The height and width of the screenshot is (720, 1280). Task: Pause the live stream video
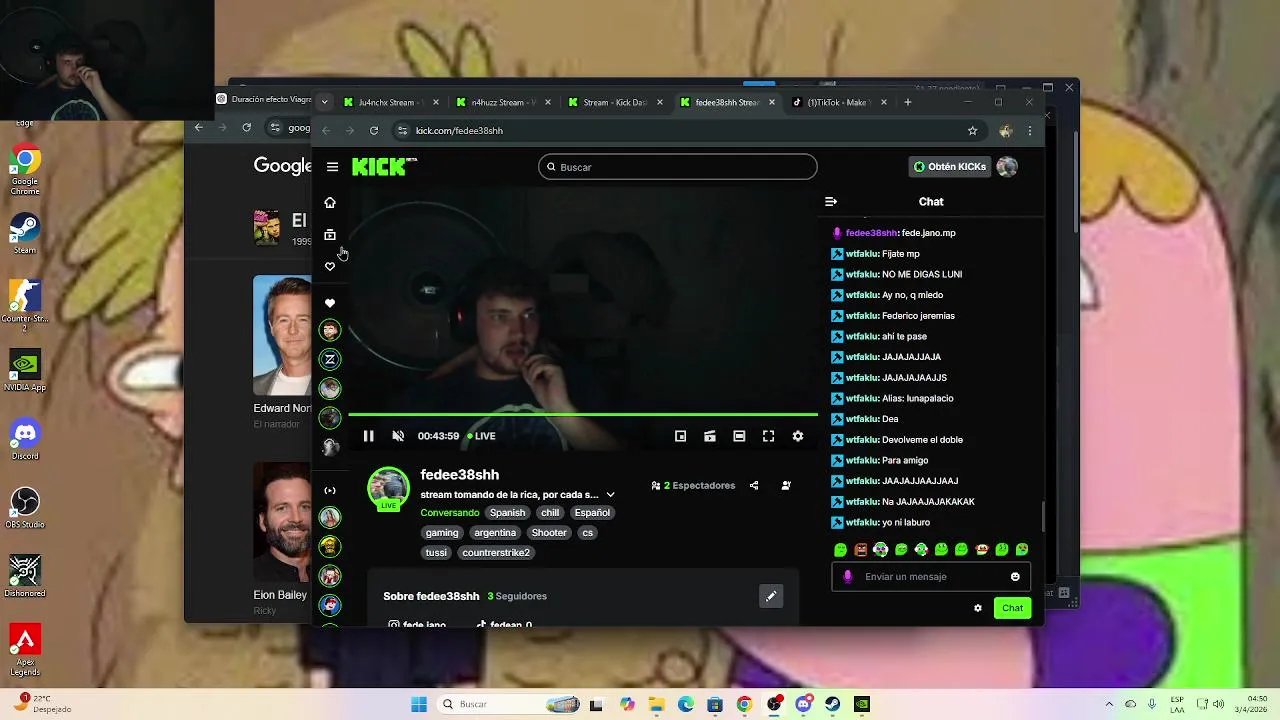(368, 436)
